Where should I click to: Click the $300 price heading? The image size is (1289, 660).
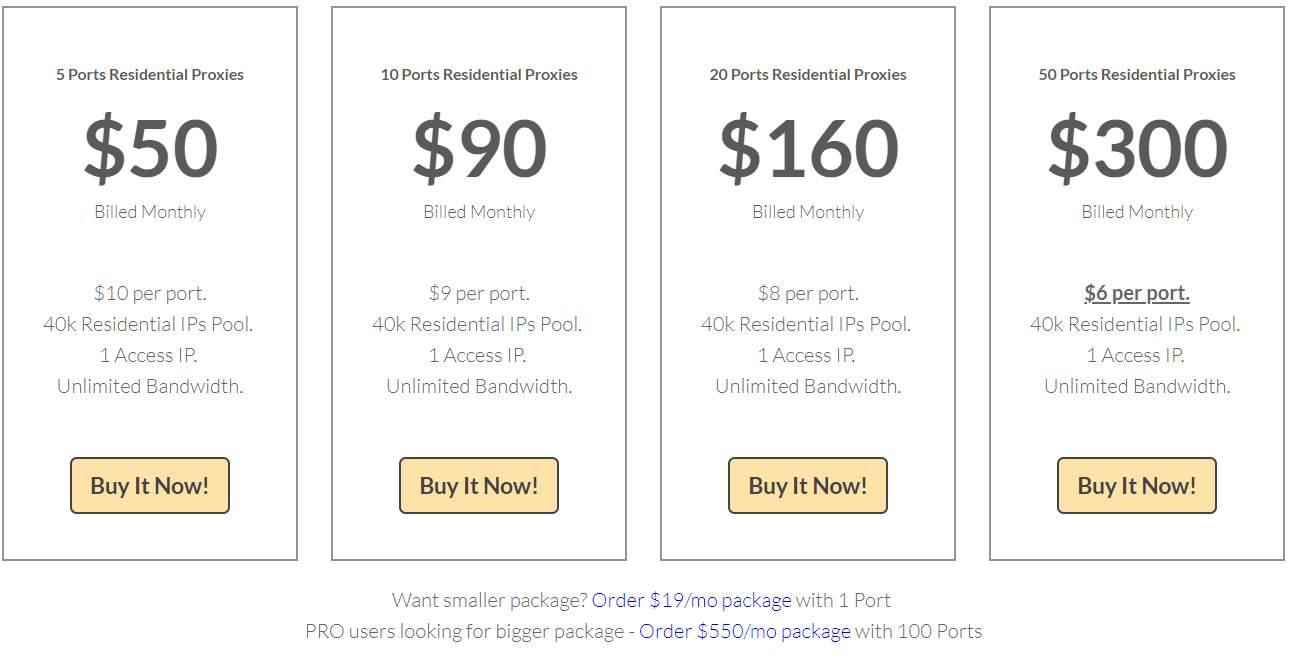(1137, 148)
